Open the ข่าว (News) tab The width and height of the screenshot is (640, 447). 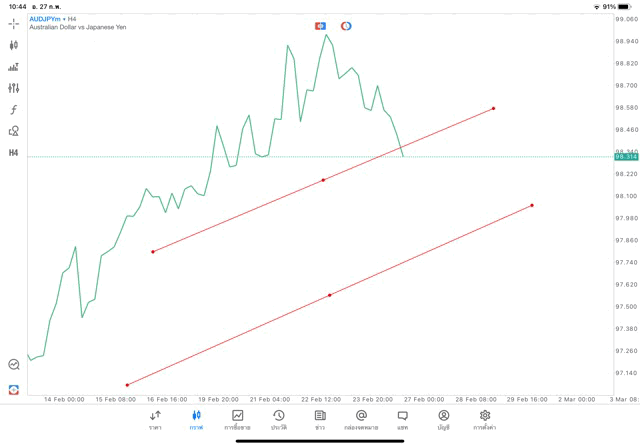[320, 420]
